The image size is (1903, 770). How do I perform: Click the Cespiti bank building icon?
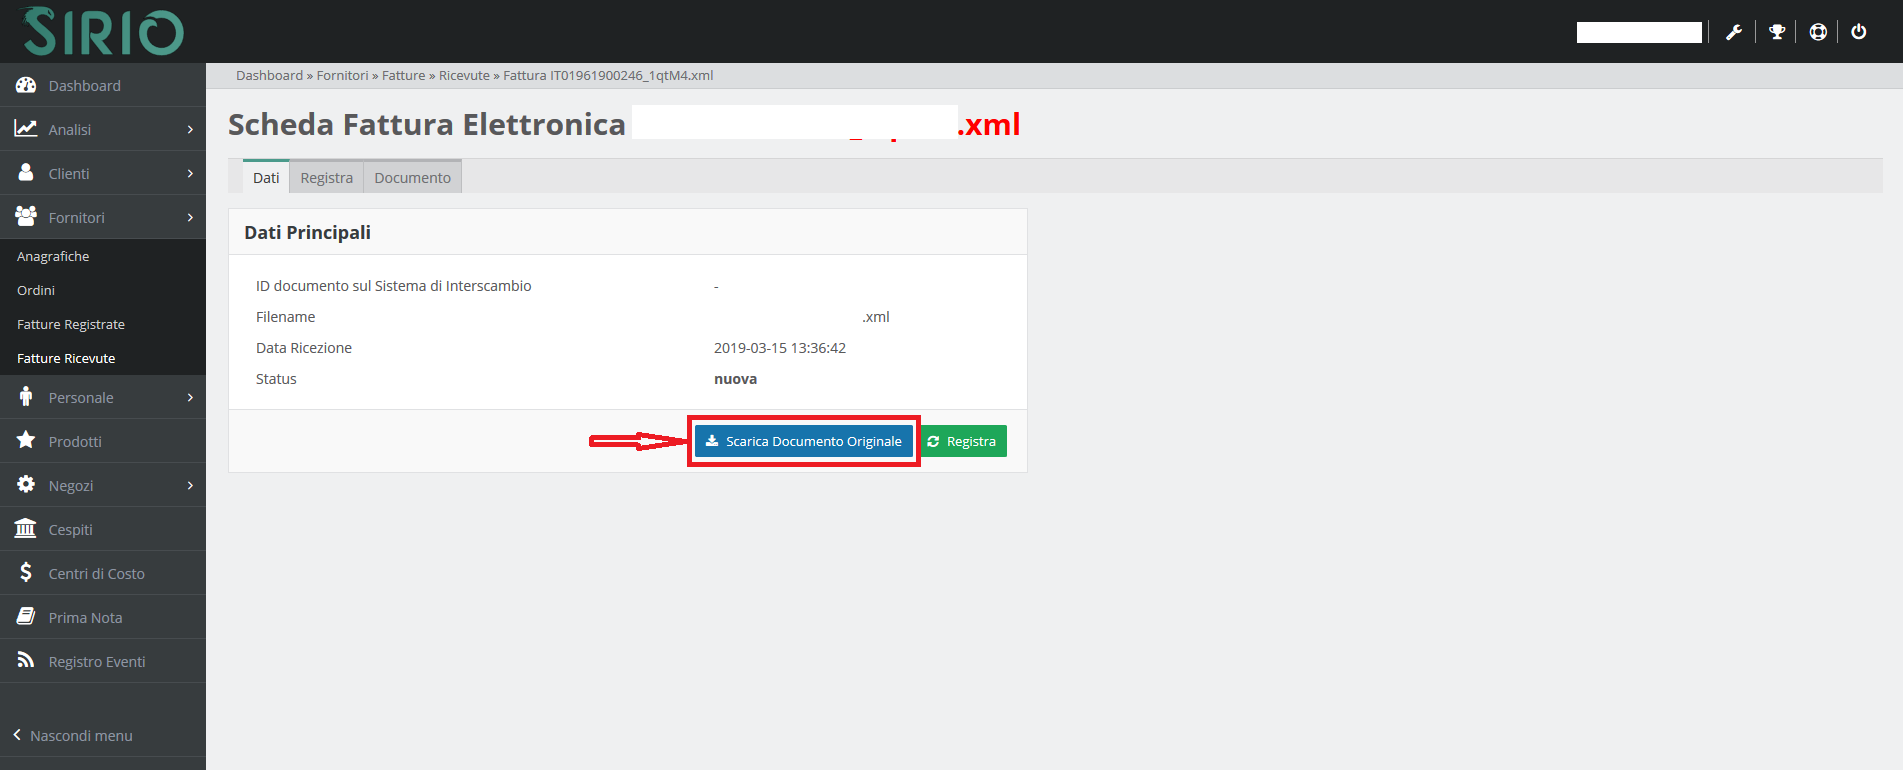(26, 529)
